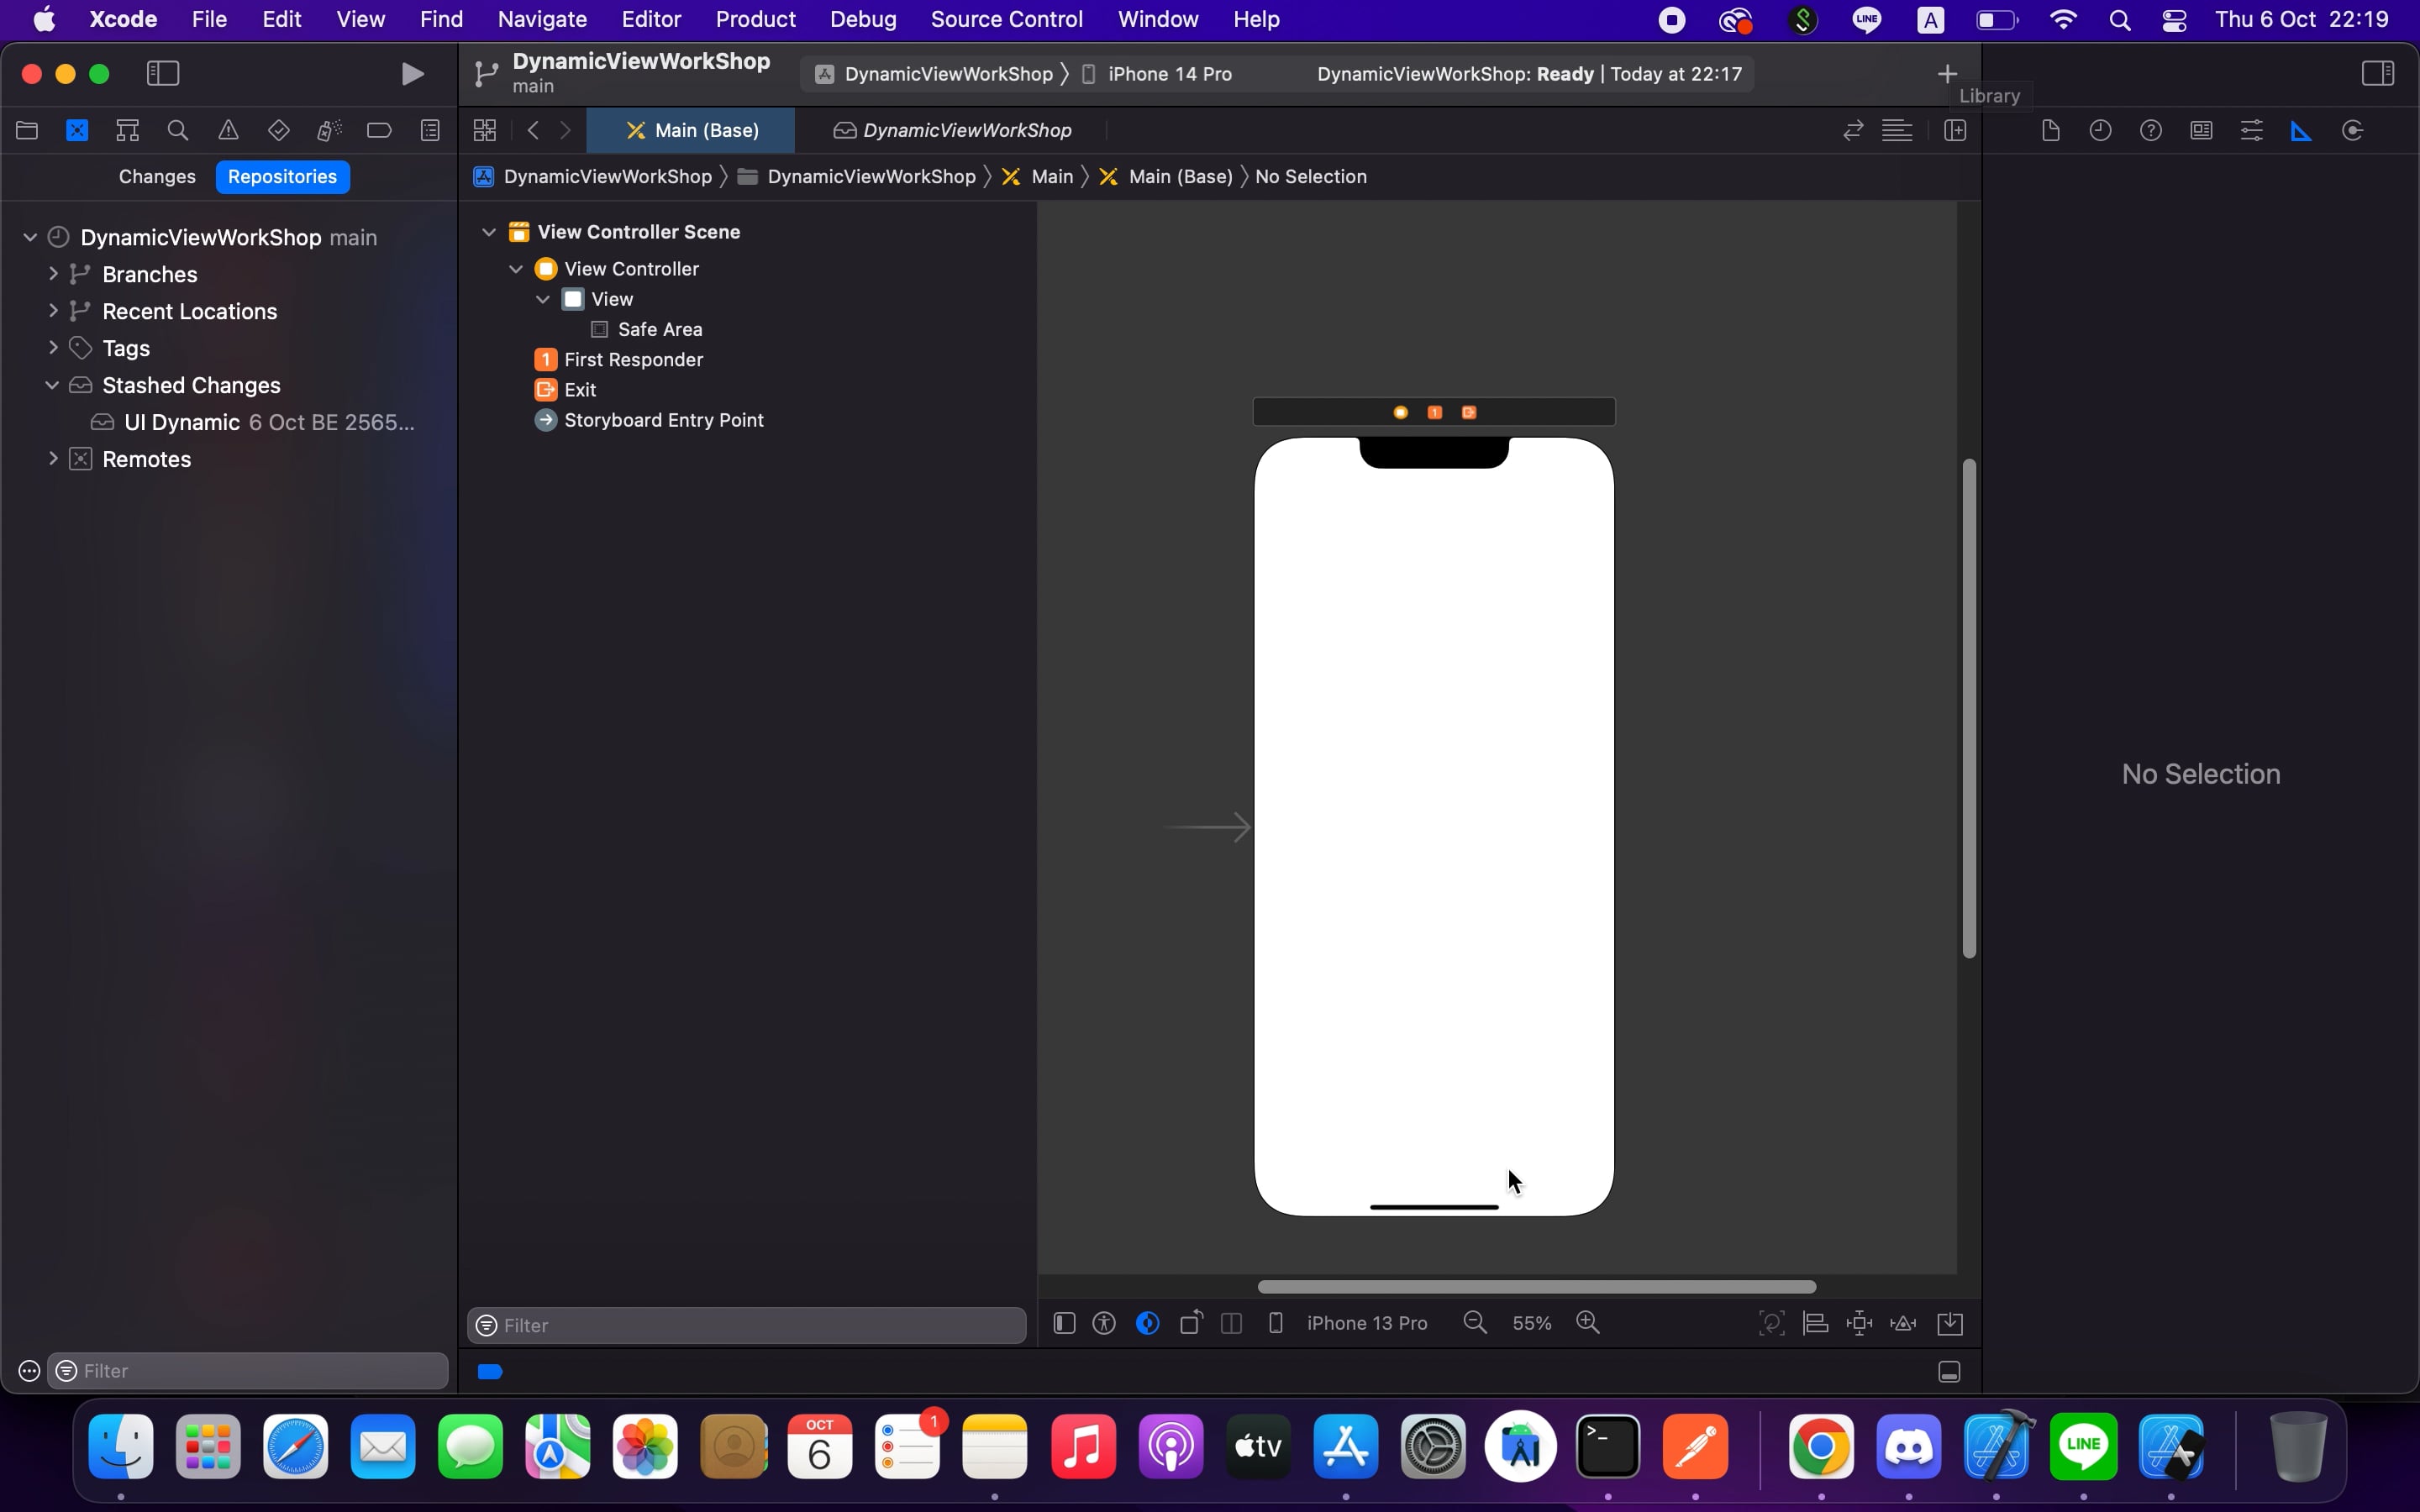Image resolution: width=2420 pixels, height=1512 pixels.
Task: Click the Run button to build the project
Action: (x=412, y=73)
